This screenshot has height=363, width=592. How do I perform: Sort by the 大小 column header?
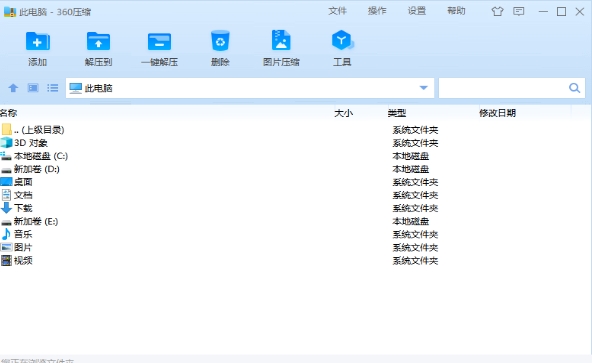pos(343,113)
